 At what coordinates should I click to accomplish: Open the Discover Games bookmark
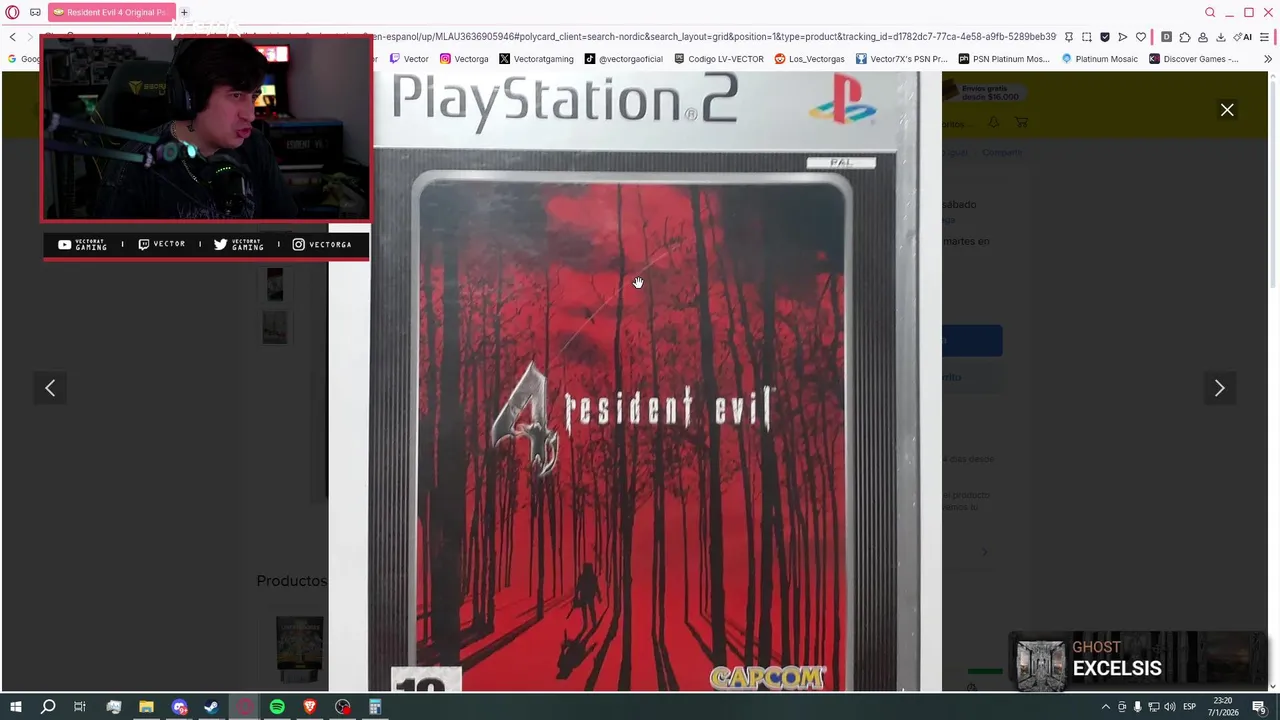click(x=1194, y=59)
